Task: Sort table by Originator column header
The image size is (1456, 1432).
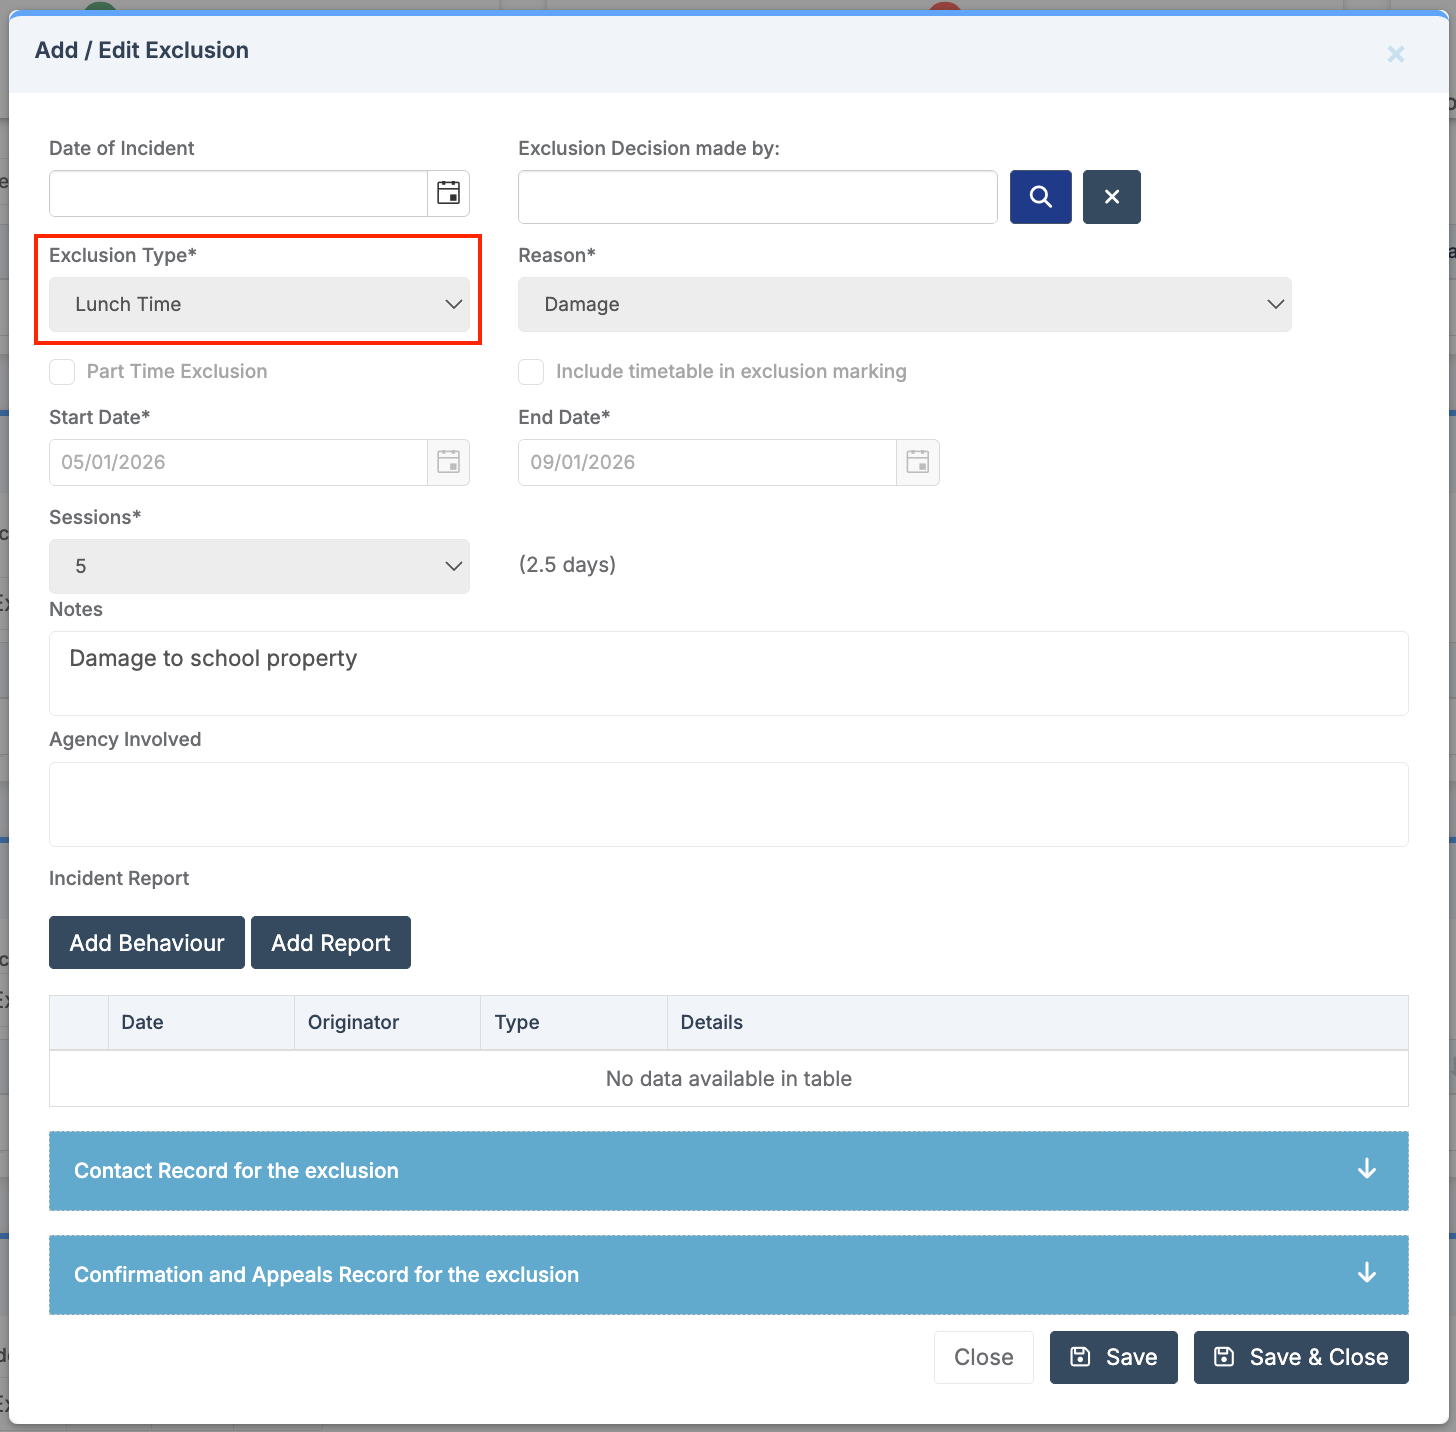Action: (386, 1022)
